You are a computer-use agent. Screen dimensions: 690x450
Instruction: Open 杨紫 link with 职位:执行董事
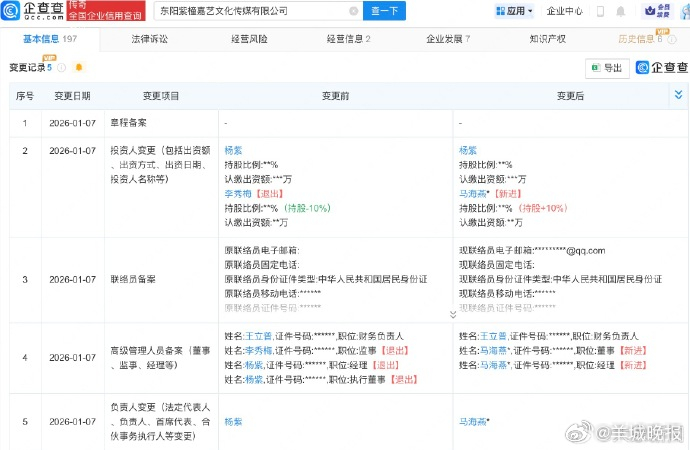click(x=253, y=379)
